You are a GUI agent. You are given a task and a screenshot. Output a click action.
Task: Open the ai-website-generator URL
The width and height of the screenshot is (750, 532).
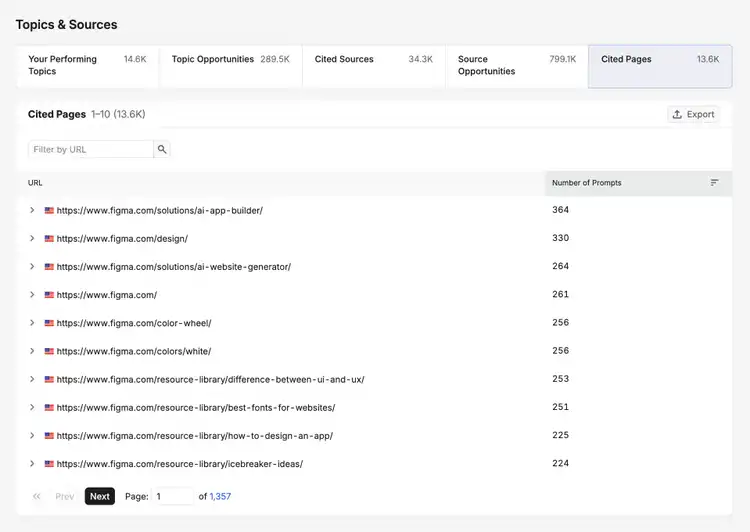174,267
